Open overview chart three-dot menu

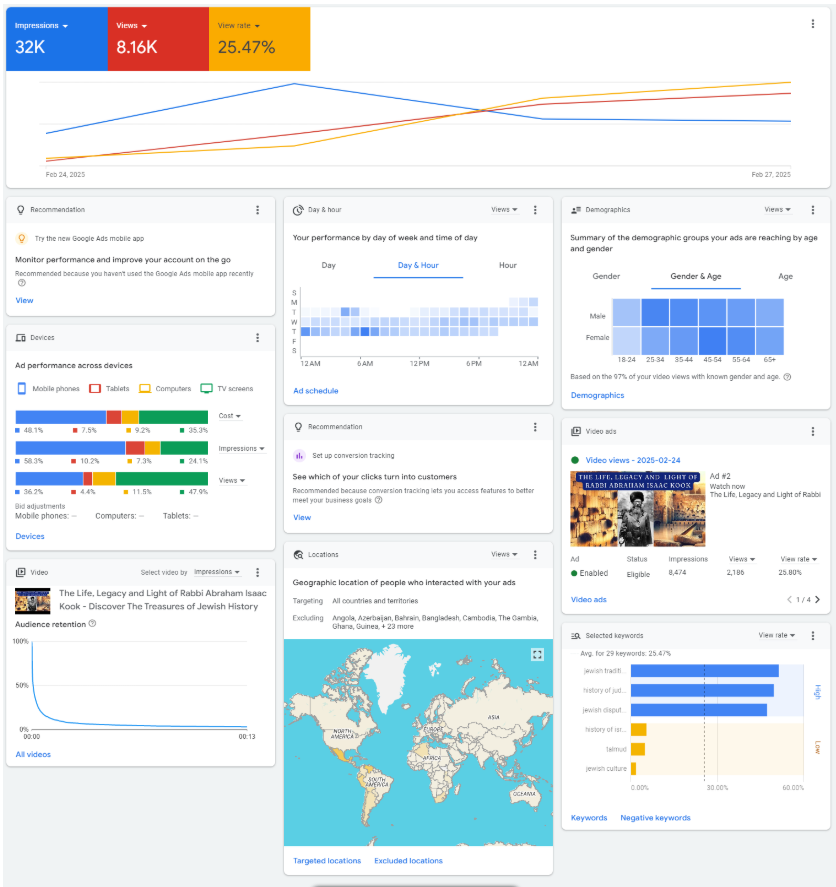pos(812,24)
